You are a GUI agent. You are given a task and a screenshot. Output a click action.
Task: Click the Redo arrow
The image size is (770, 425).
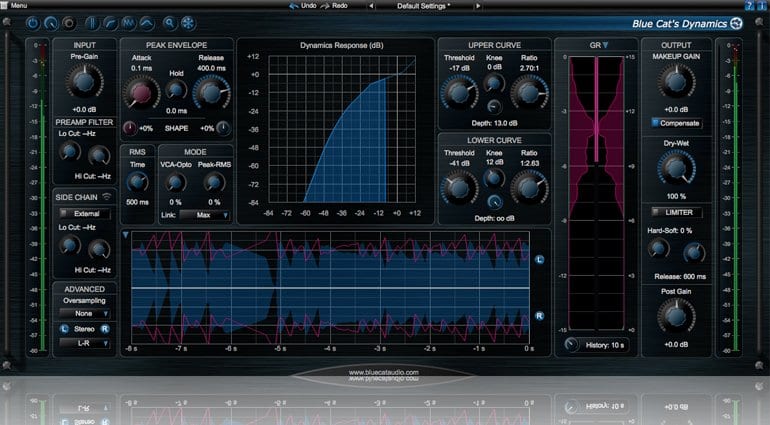(325, 6)
